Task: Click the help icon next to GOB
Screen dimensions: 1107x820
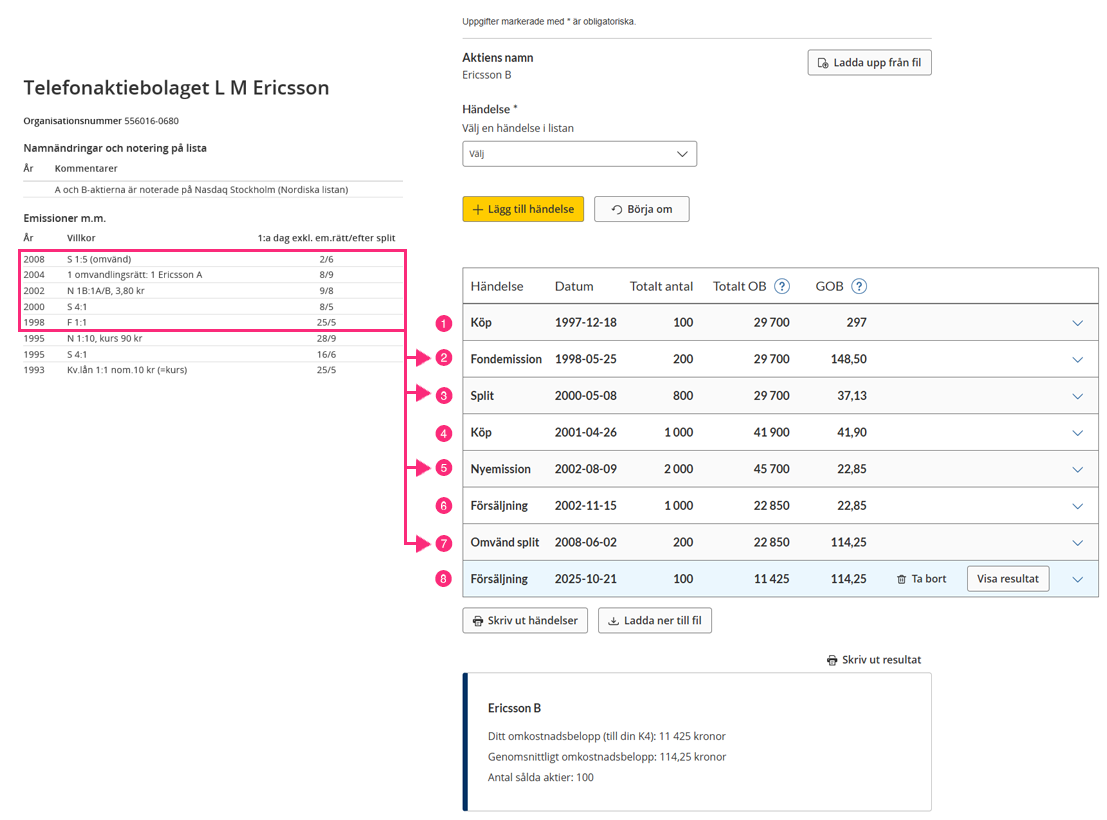Action: click(858, 286)
